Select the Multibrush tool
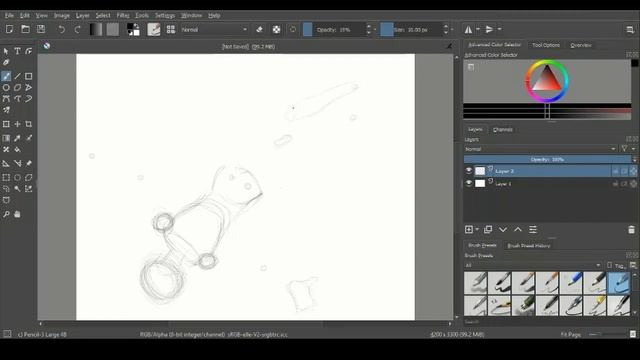Screen dimensions: 640x360 pos(6,110)
